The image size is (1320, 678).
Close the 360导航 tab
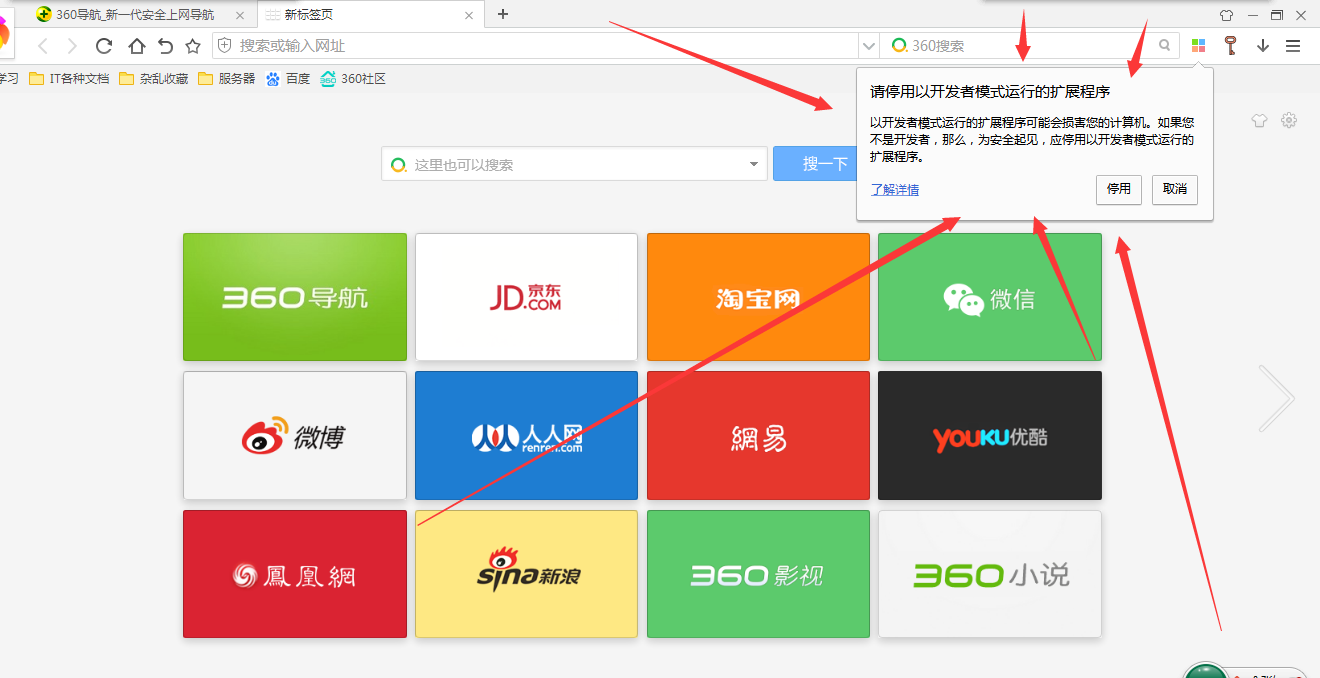pos(239,15)
